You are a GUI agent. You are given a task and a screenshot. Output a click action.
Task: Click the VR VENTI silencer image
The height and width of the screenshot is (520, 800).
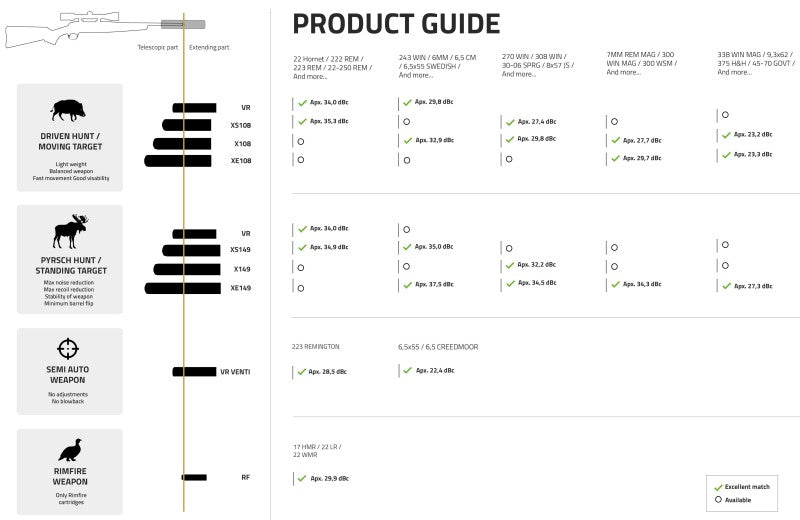coord(194,371)
